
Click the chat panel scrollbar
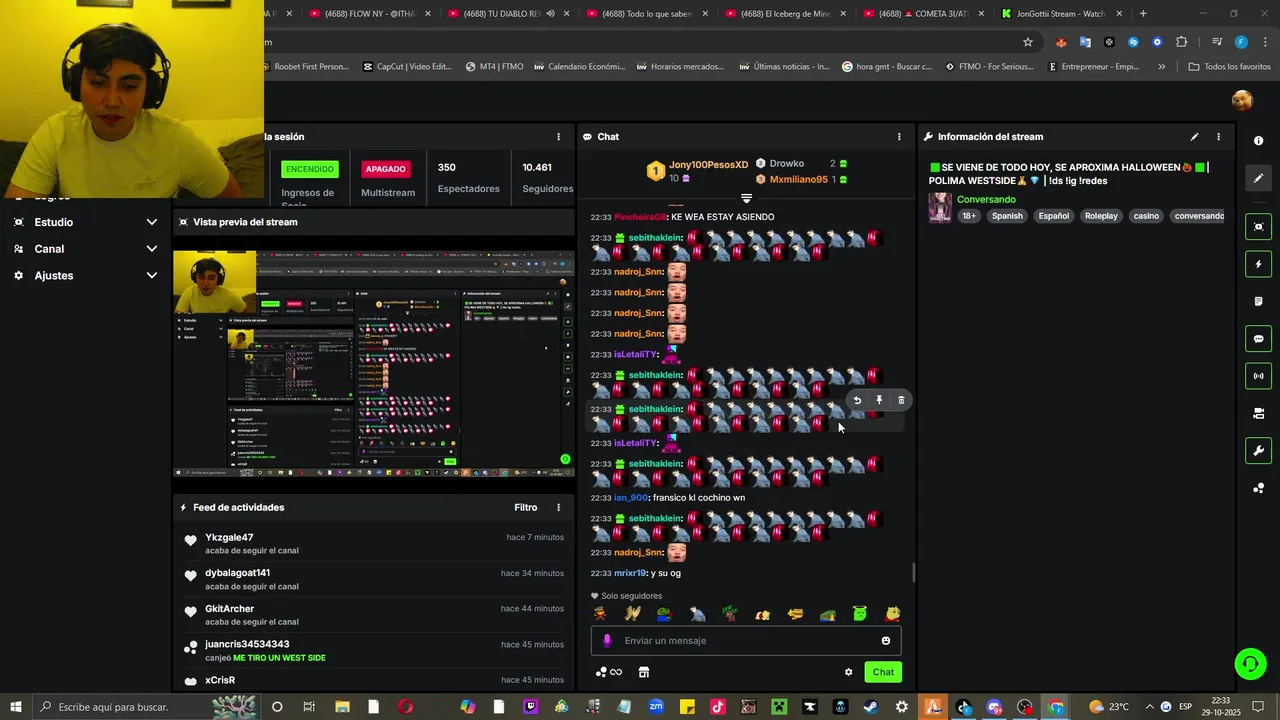pos(913,573)
